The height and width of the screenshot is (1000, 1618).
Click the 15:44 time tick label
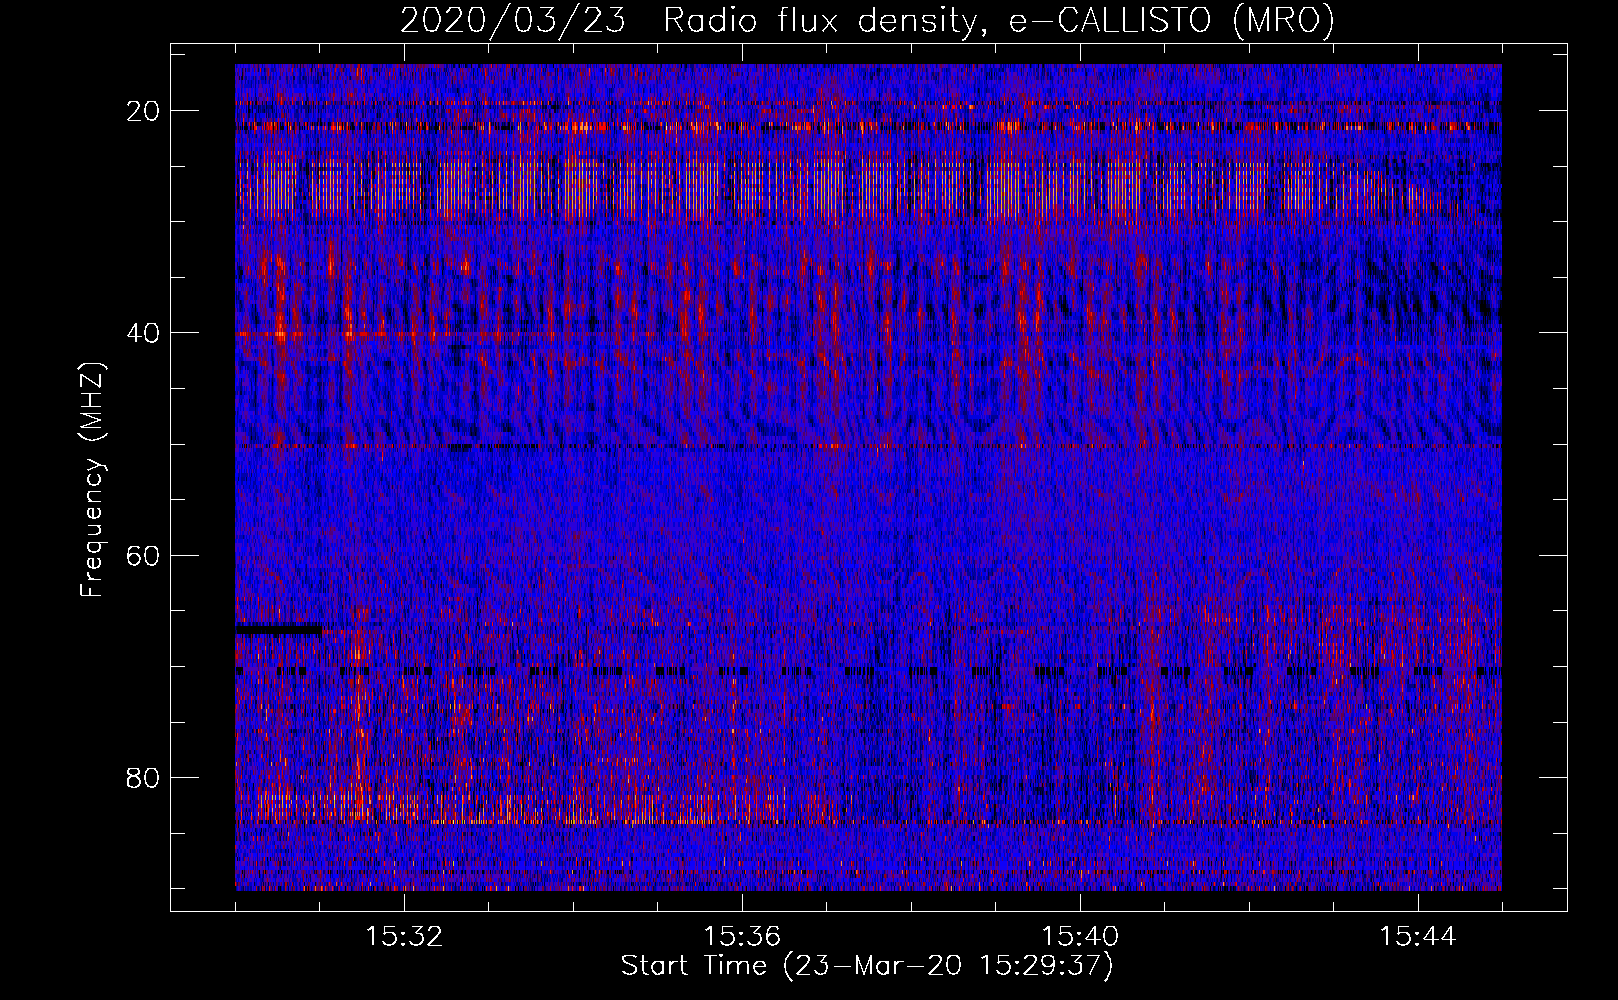1418,937
